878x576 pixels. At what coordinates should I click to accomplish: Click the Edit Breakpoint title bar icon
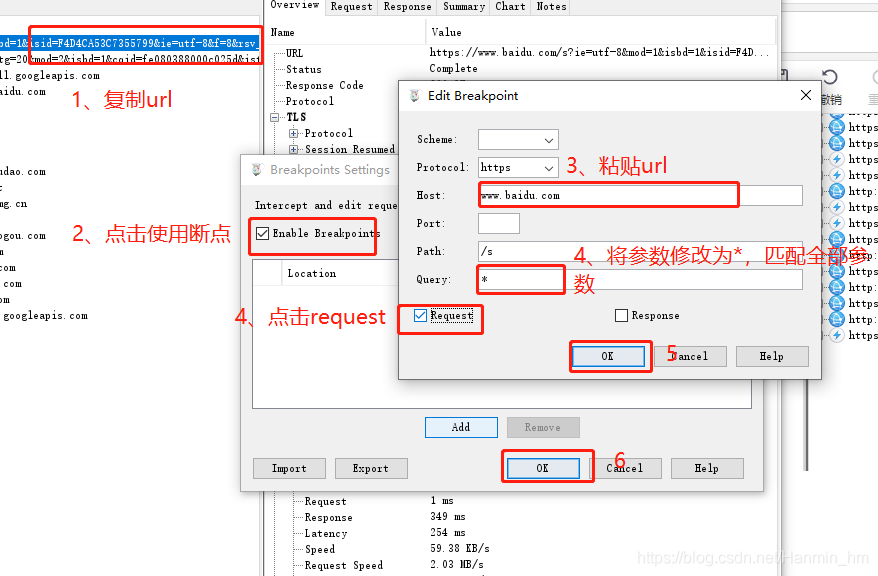[x=414, y=96]
